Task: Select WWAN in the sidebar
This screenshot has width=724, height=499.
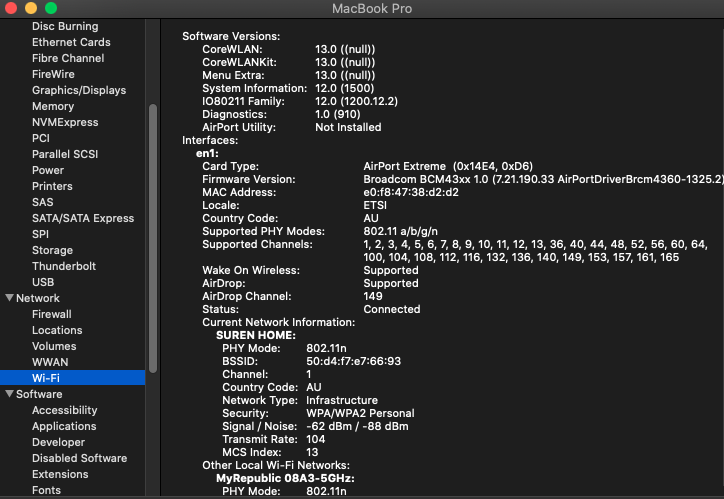Action: (x=50, y=362)
